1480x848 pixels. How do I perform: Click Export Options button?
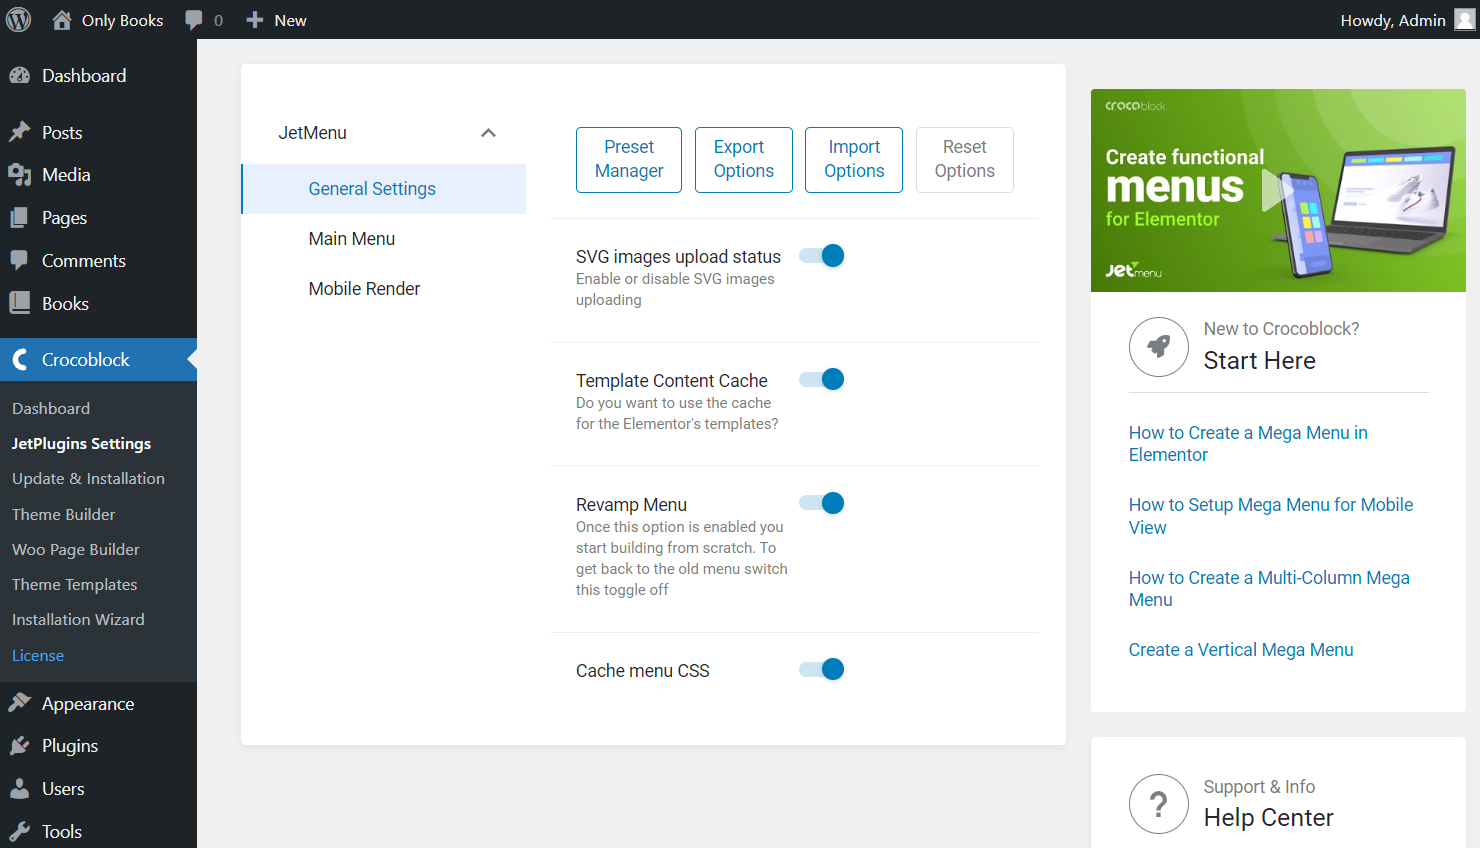pos(744,160)
